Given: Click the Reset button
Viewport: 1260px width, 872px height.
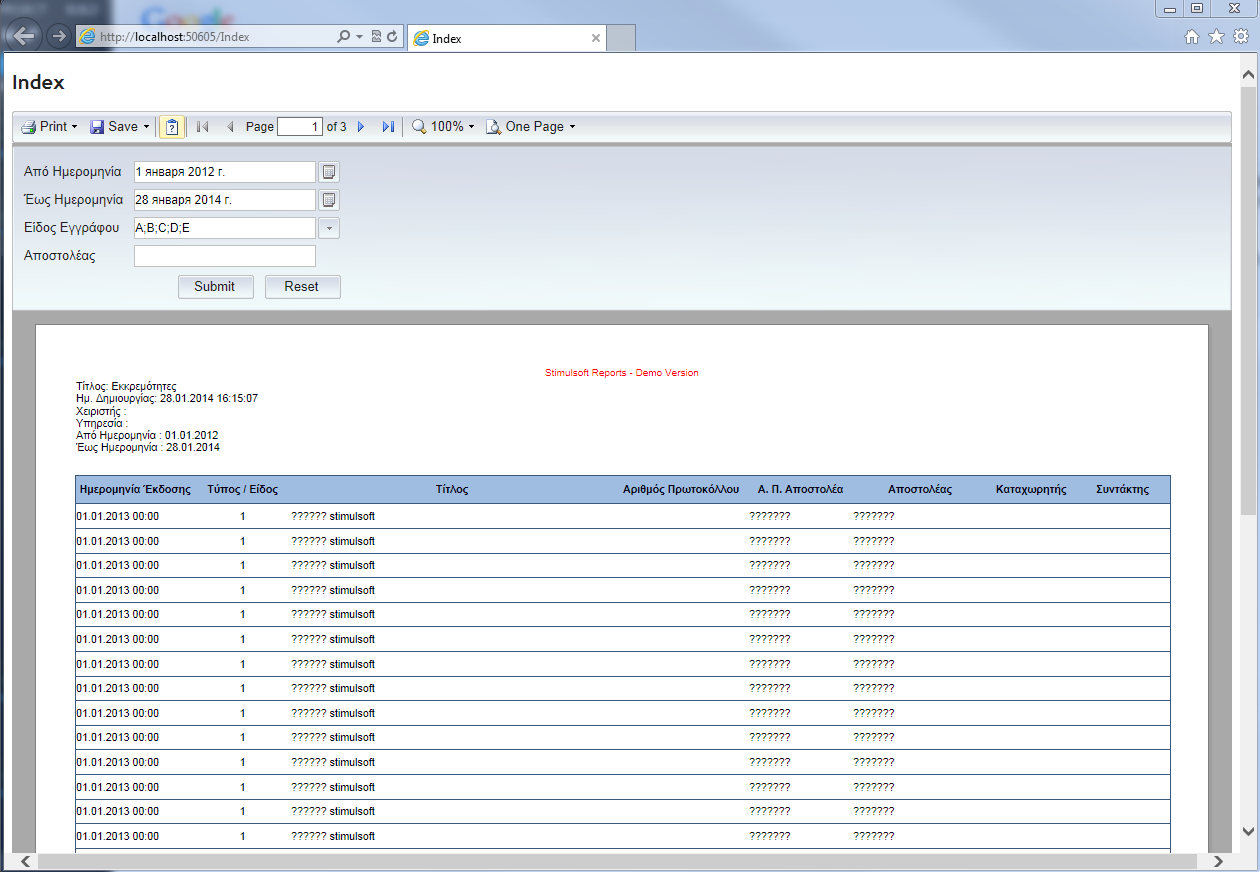Looking at the screenshot, I should click(302, 287).
